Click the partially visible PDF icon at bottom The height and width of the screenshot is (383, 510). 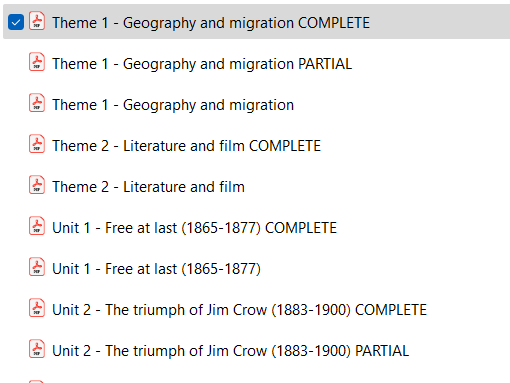[37, 381]
